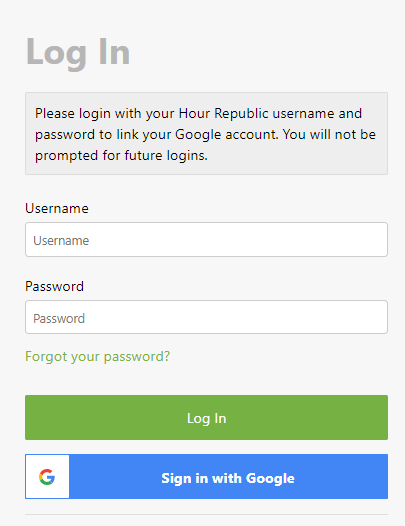Image resolution: width=405 pixels, height=526 pixels.
Task: Open the Forgot your password link
Action: [98, 356]
